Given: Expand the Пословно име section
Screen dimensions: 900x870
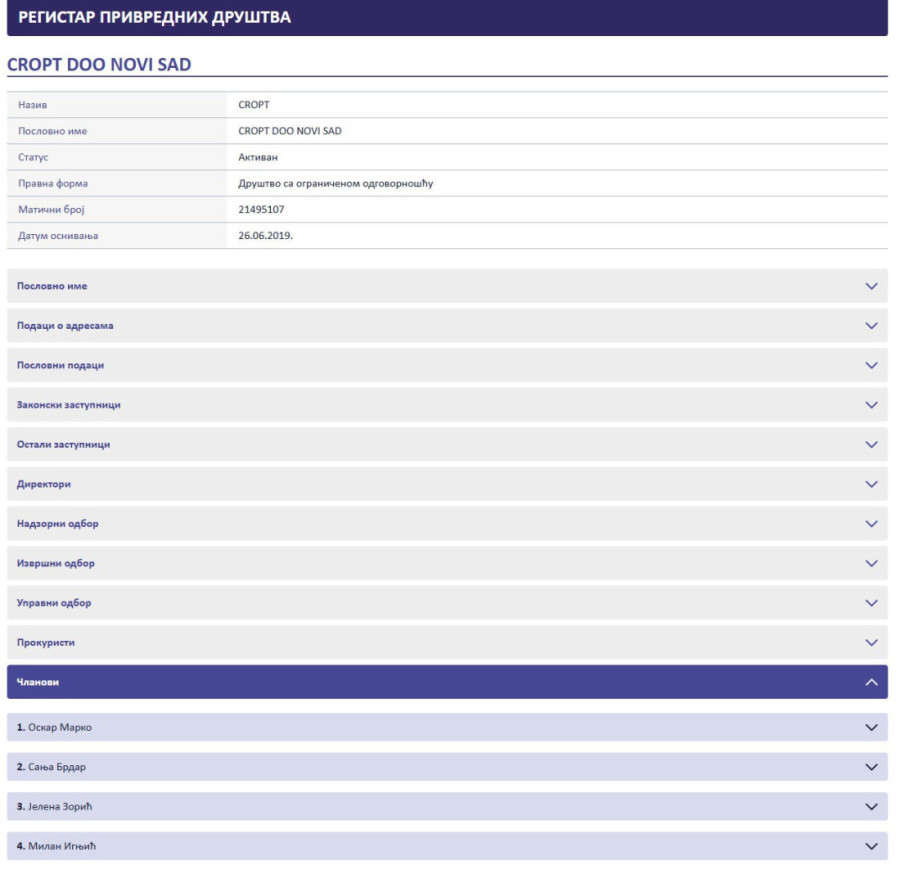Looking at the screenshot, I should click(446, 286).
